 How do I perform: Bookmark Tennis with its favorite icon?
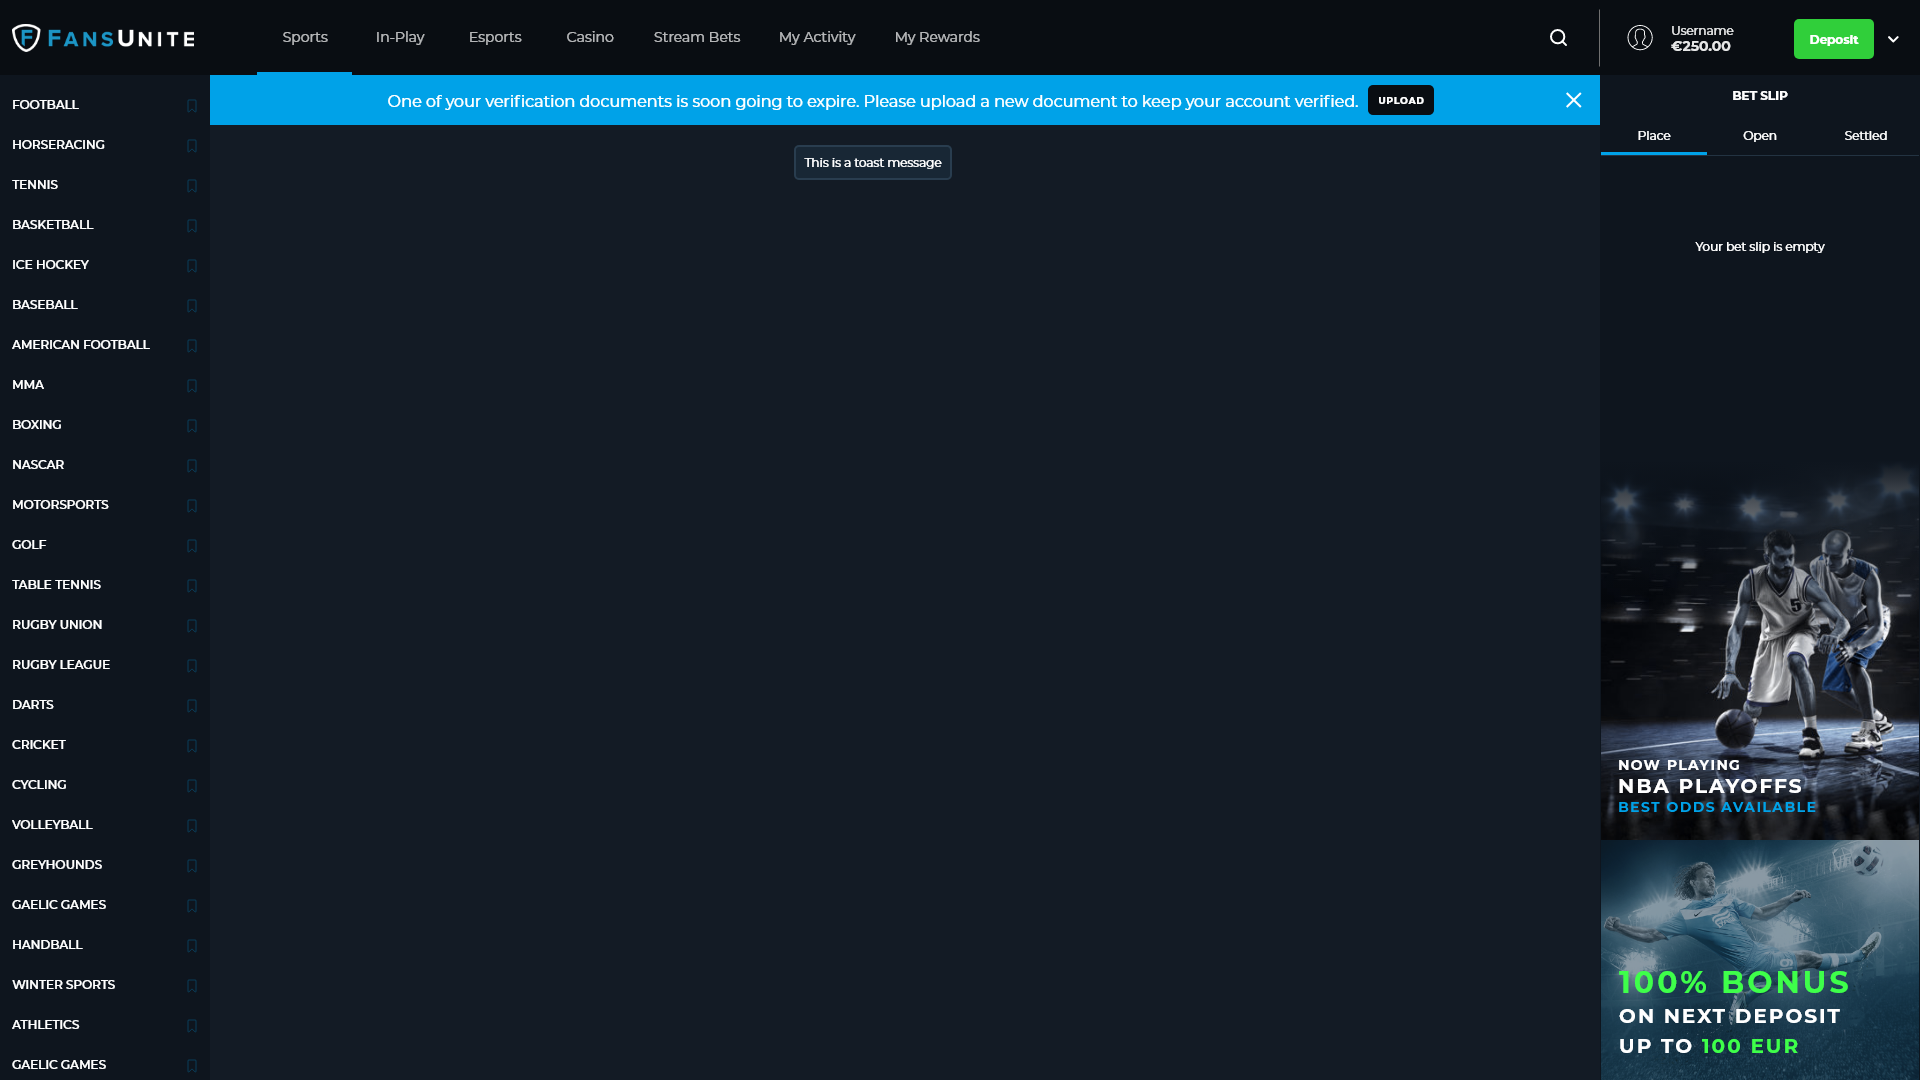tap(192, 185)
